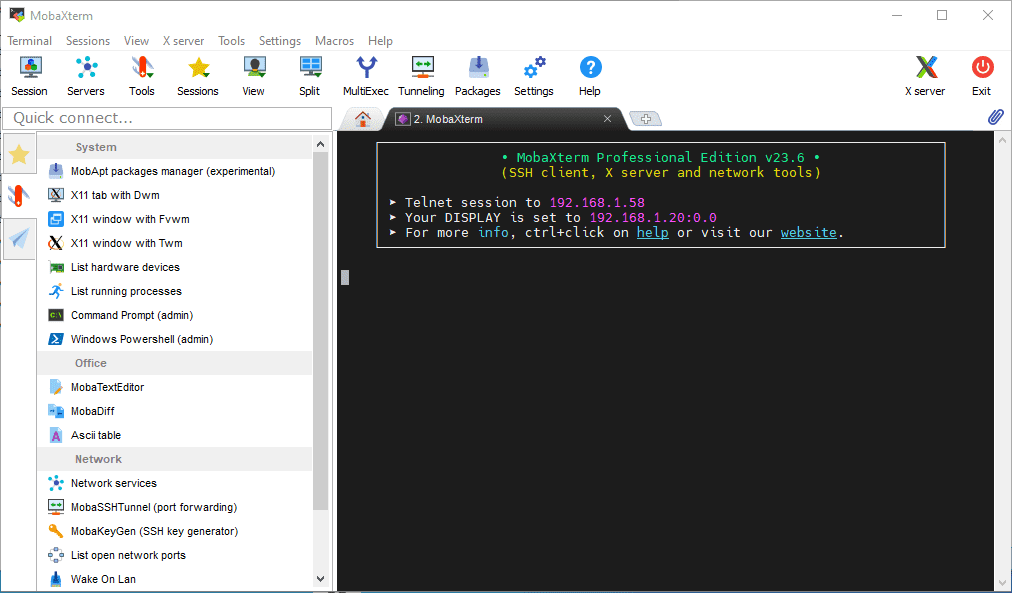Start 'X11 tab with Dwm'
This screenshot has width=1012, height=593.
pos(174,195)
